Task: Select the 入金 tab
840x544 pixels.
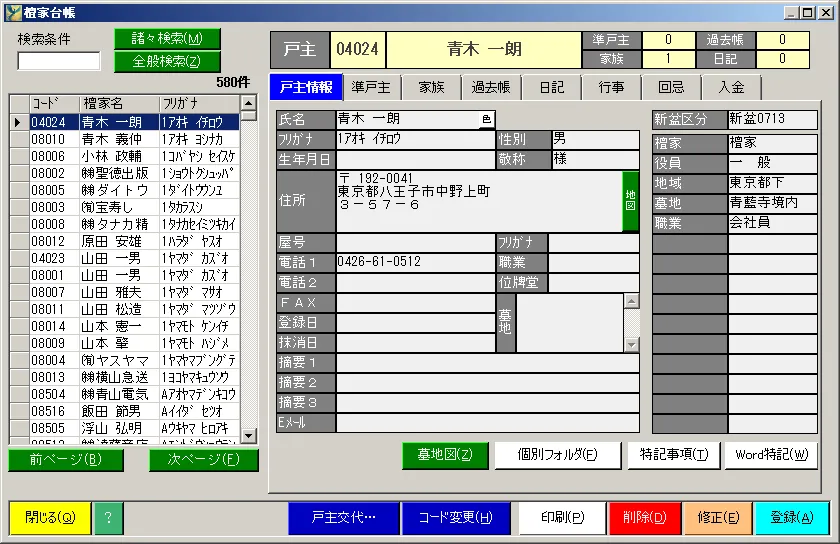Action: point(730,87)
